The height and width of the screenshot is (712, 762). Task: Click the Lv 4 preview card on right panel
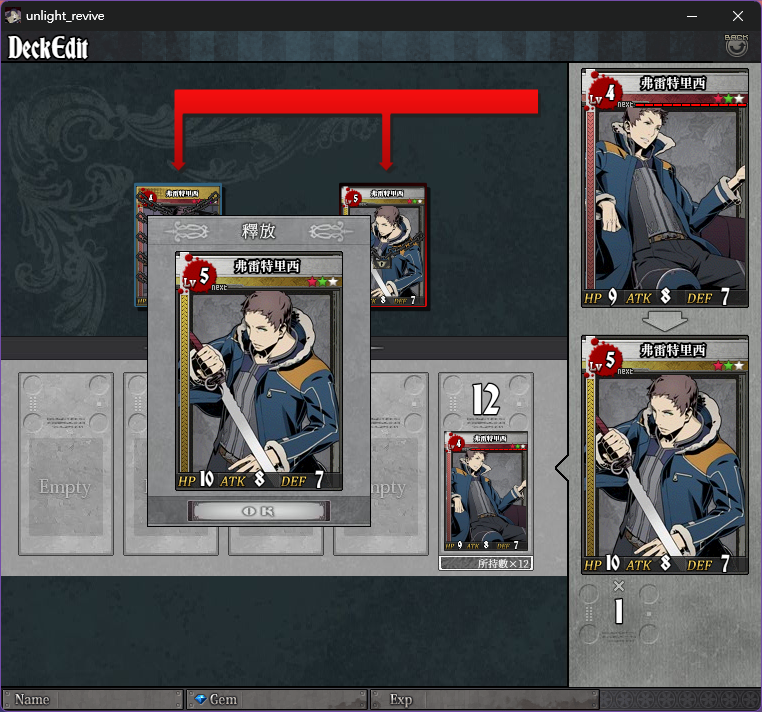[664, 188]
